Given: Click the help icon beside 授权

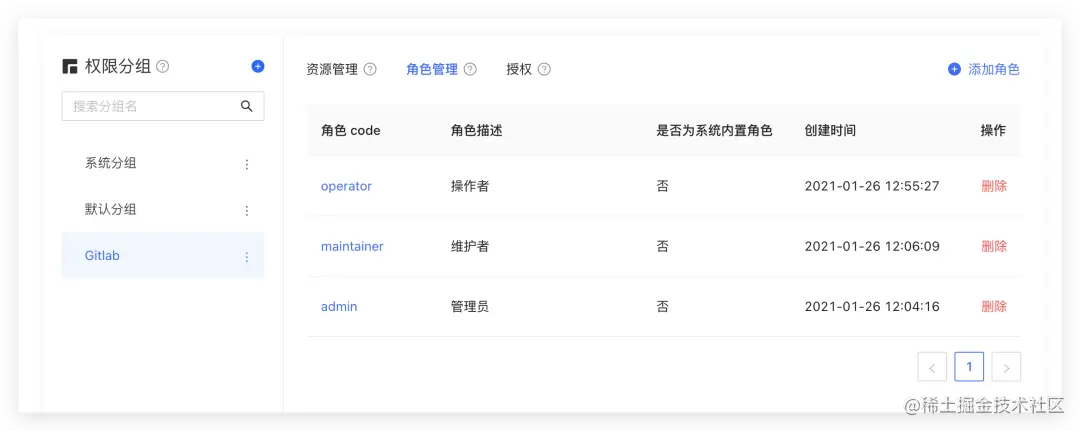Looking at the screenshot, I should click(544, 70).
